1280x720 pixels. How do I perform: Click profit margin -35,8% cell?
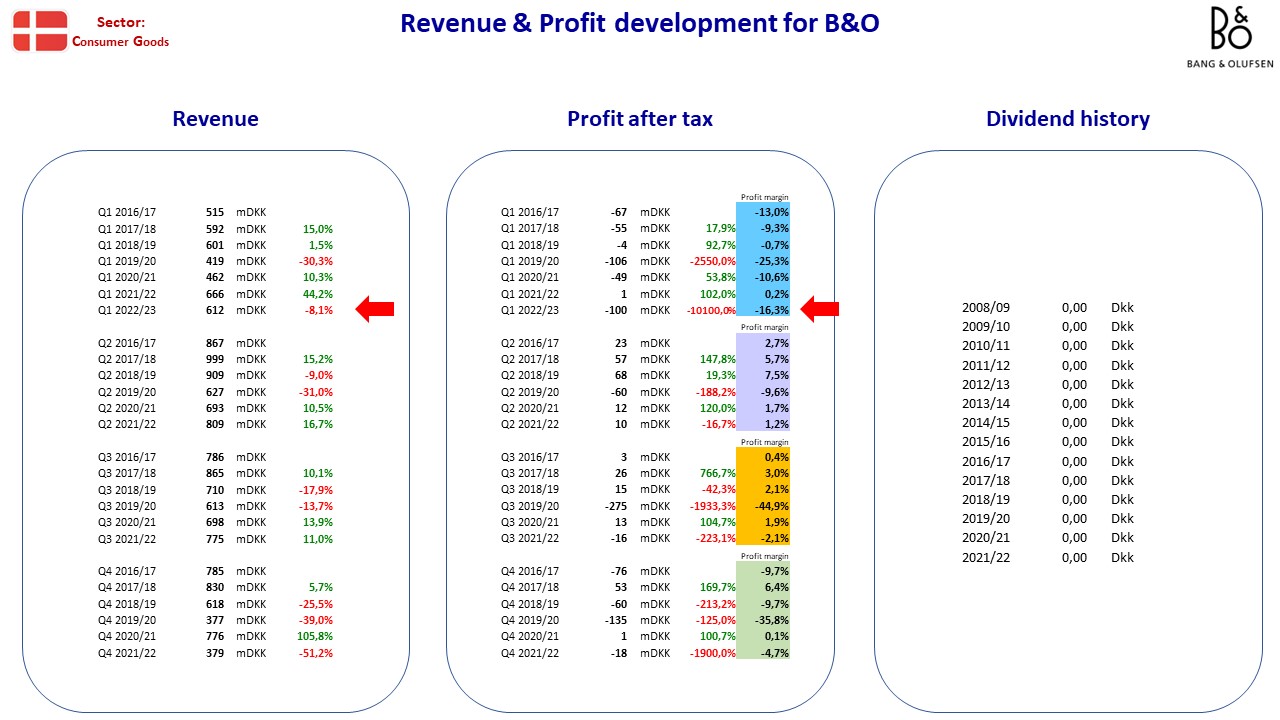763,620
